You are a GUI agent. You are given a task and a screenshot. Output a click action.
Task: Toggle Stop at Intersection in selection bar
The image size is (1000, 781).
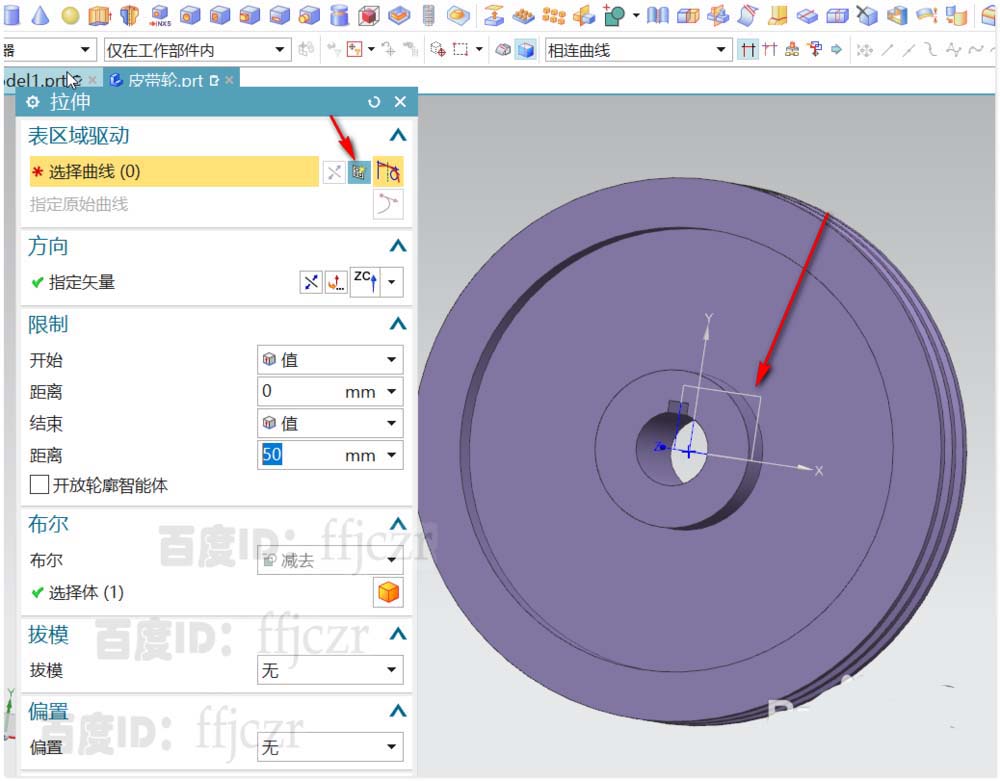(x=748, y=49)
